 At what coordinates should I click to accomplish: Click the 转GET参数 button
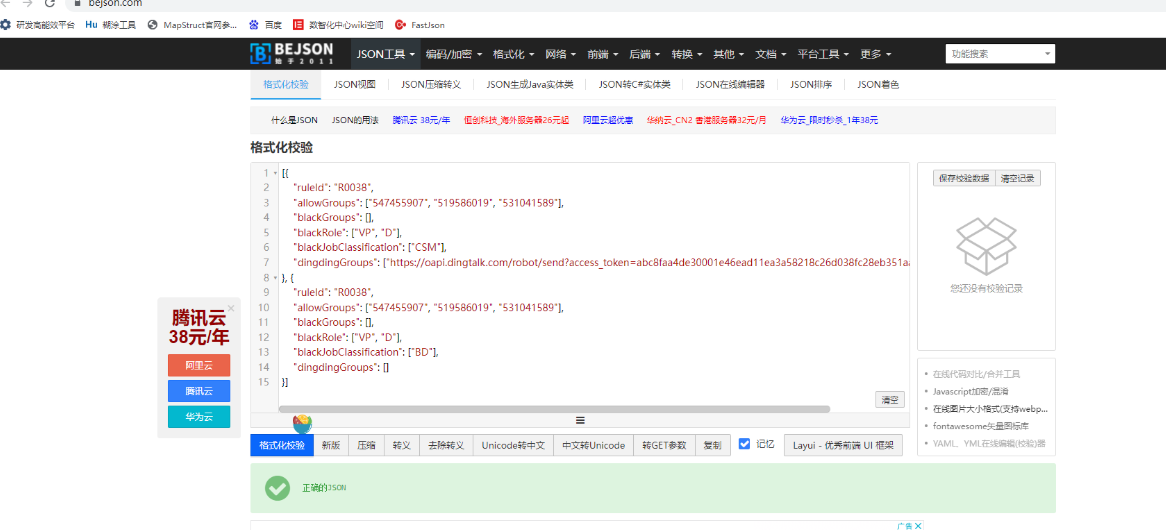click(665, 445)
